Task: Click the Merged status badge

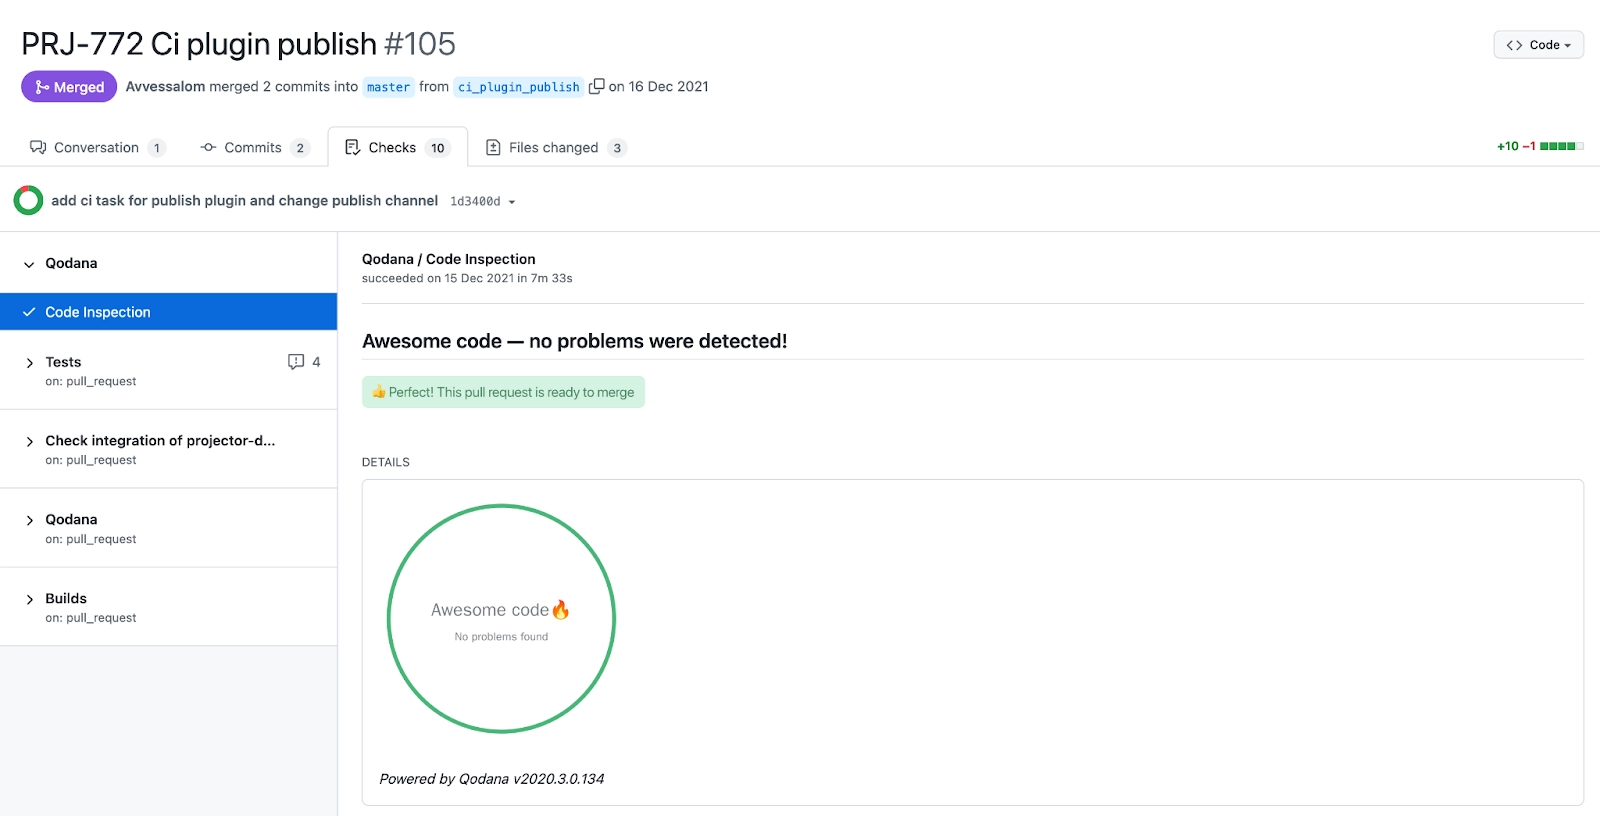Action: tap(69, 87)
